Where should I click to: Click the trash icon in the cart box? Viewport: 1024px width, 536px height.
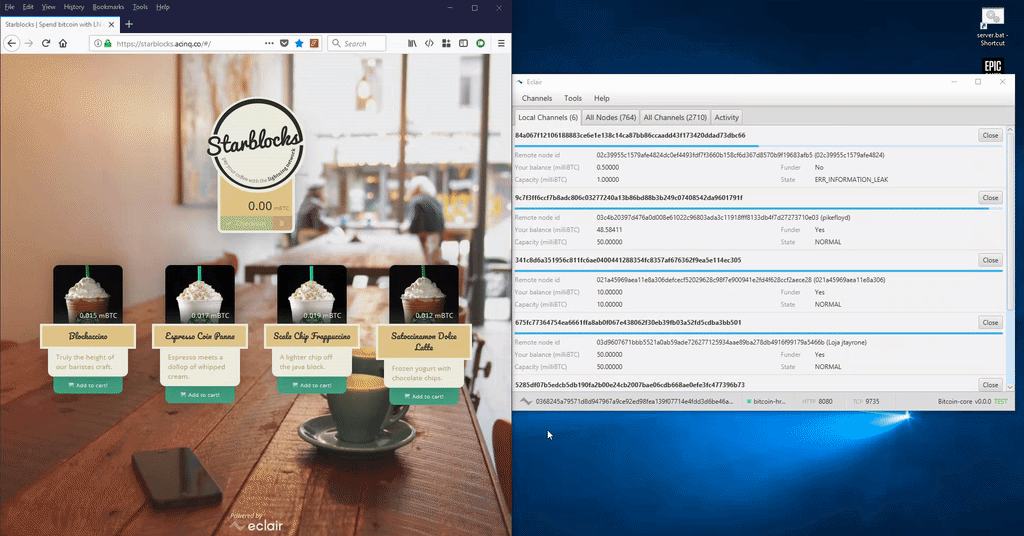282,223
